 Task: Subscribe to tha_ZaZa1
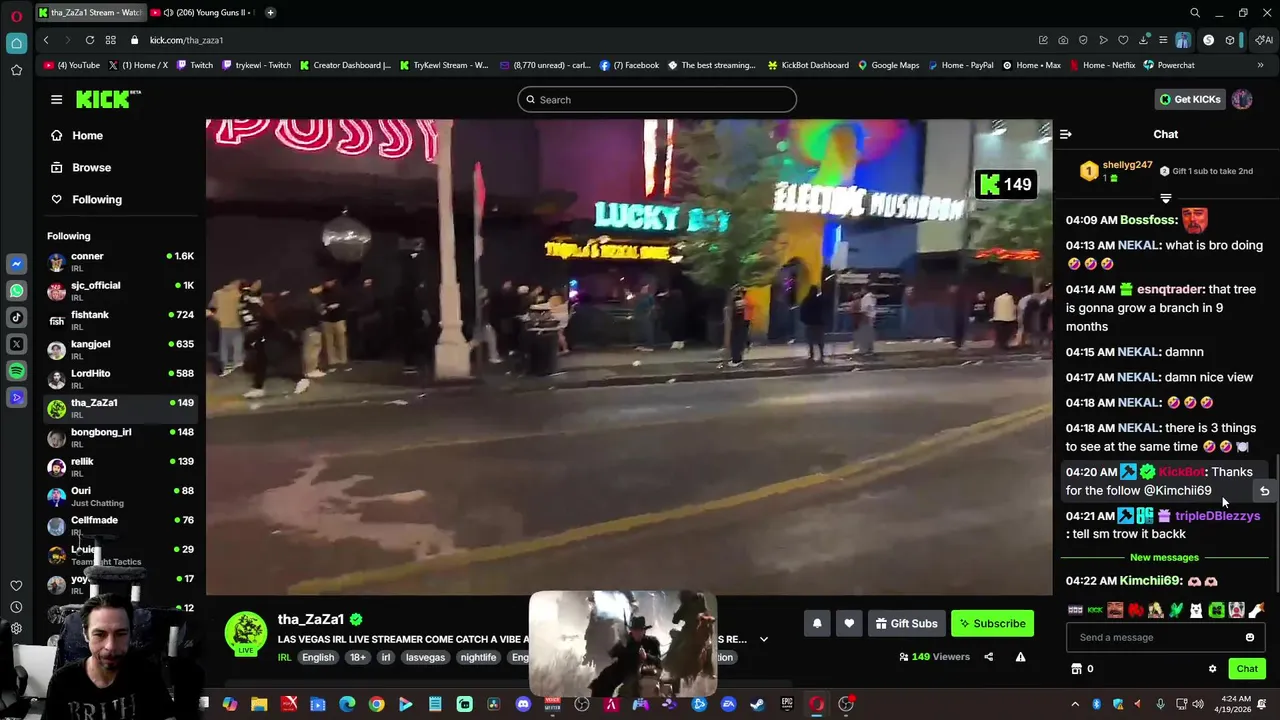point(992,623)
